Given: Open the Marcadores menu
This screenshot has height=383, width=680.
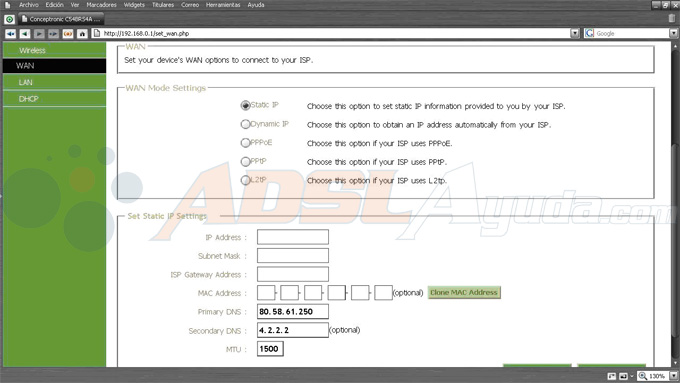Looking at the screenshot, I should (101, 5).
